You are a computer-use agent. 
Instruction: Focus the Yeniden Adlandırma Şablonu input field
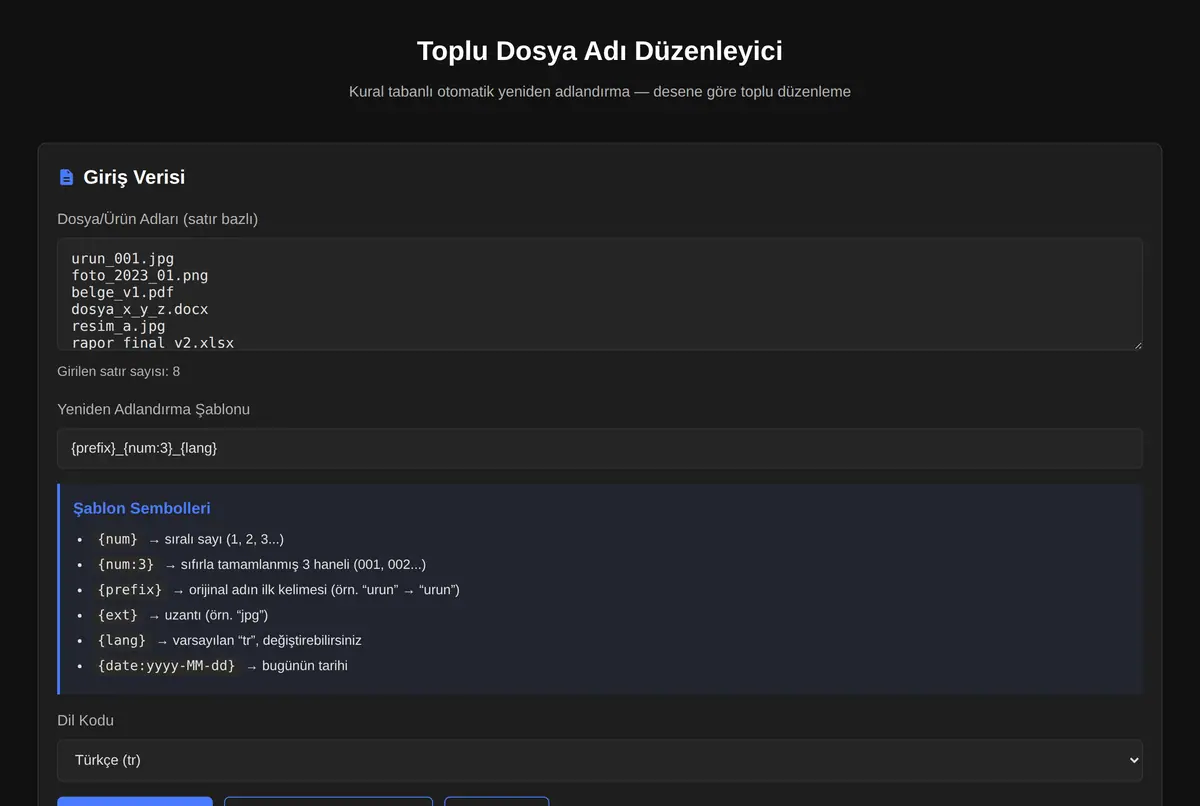[x=600, y=448]
